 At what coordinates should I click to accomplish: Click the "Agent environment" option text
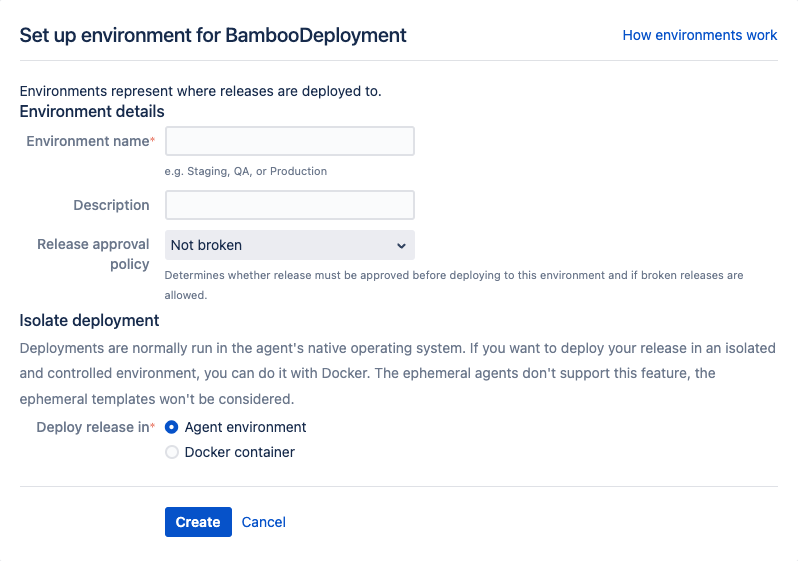point(245,427)
